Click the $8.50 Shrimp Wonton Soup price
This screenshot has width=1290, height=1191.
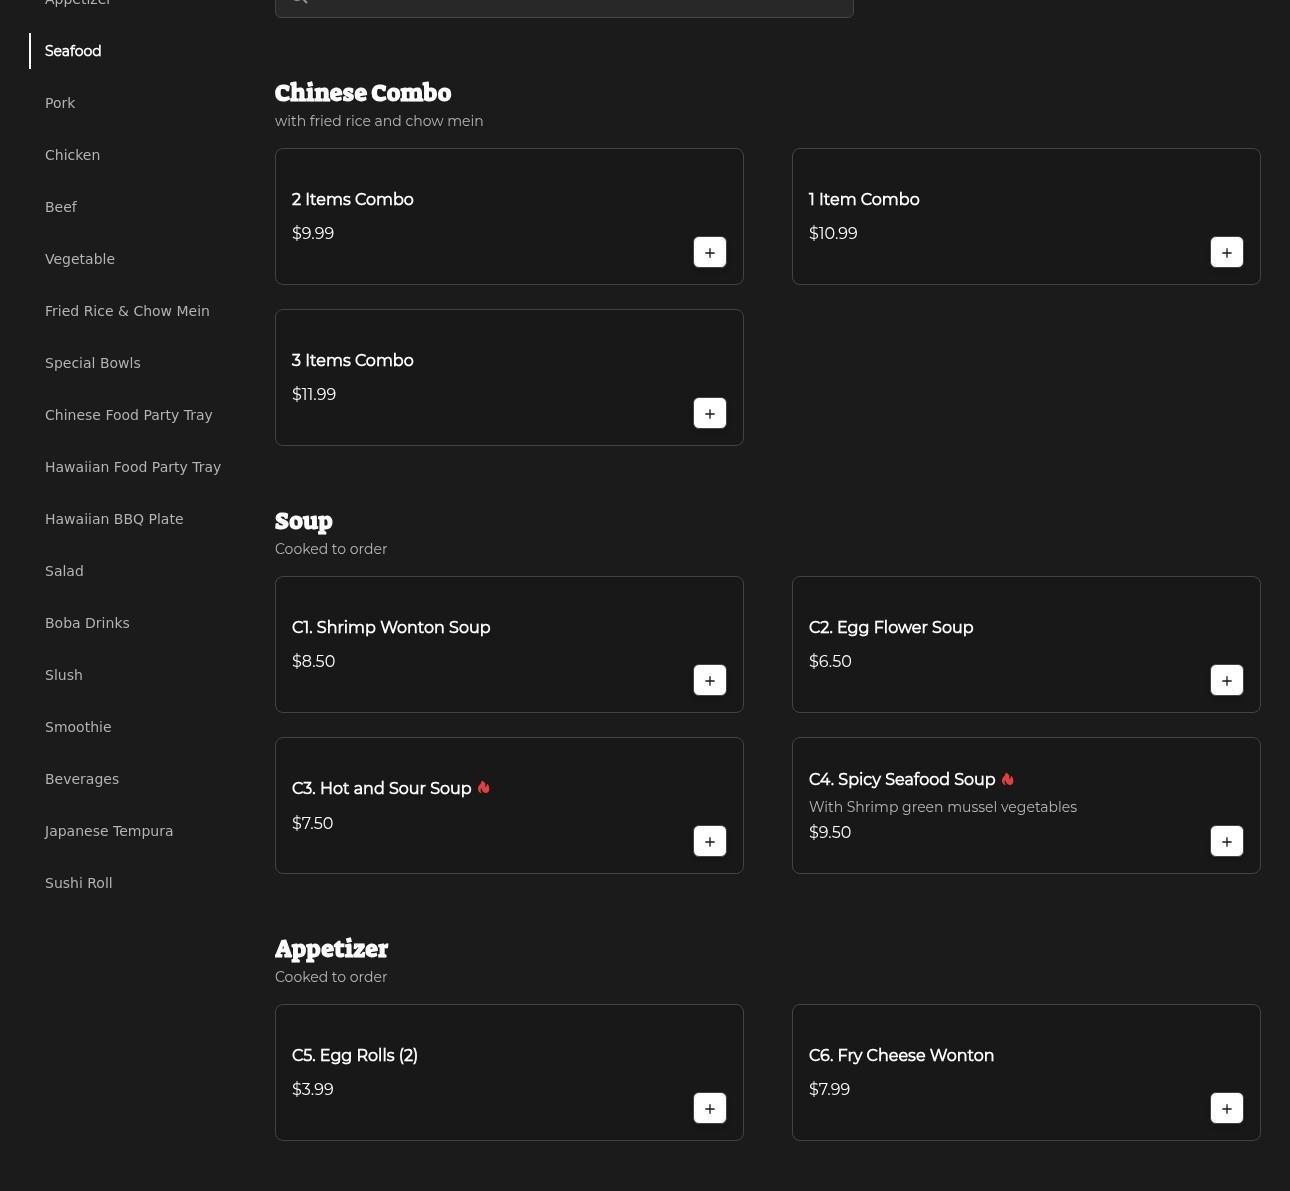tap(313, 661)
